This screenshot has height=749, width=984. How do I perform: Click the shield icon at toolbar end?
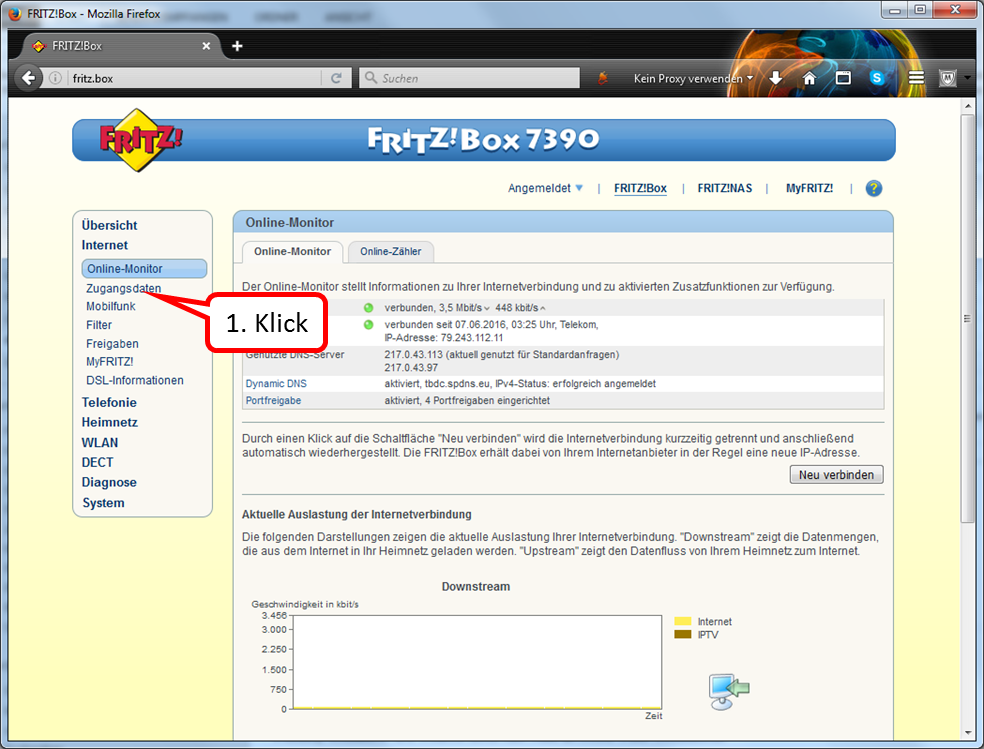(948, 78)
